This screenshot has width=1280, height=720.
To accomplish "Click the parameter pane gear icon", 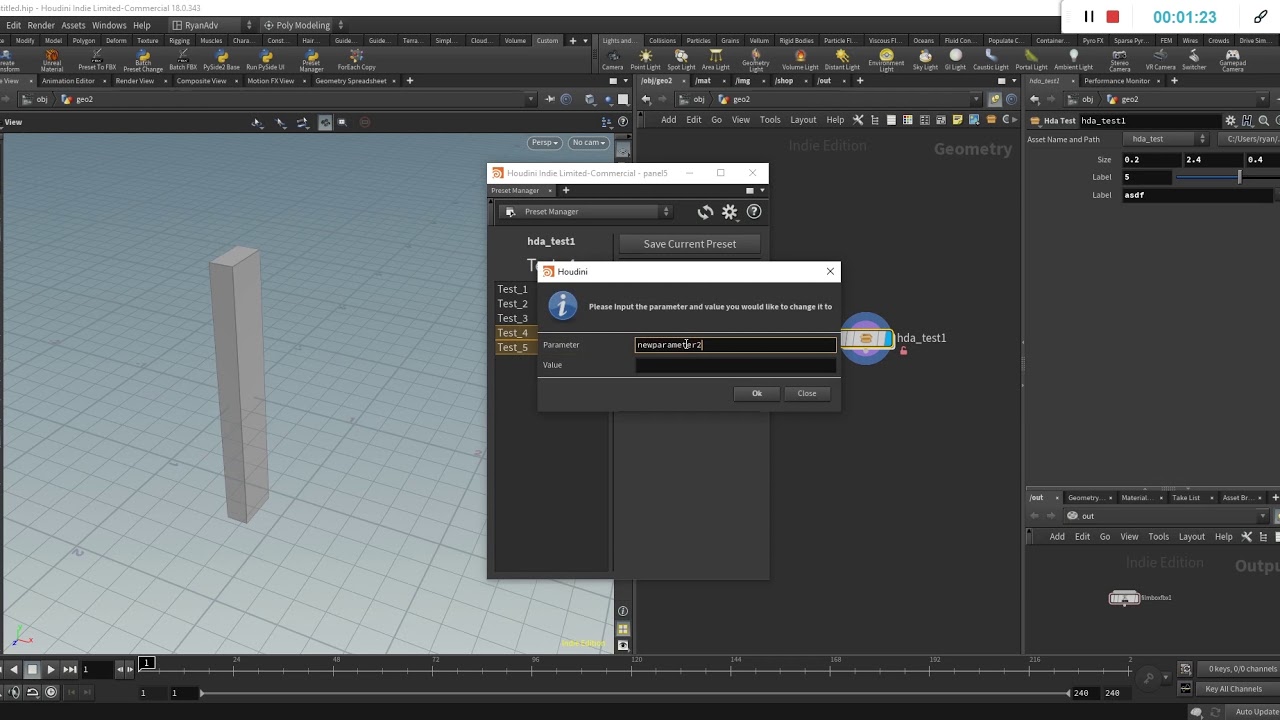I will coord(1231,121).
